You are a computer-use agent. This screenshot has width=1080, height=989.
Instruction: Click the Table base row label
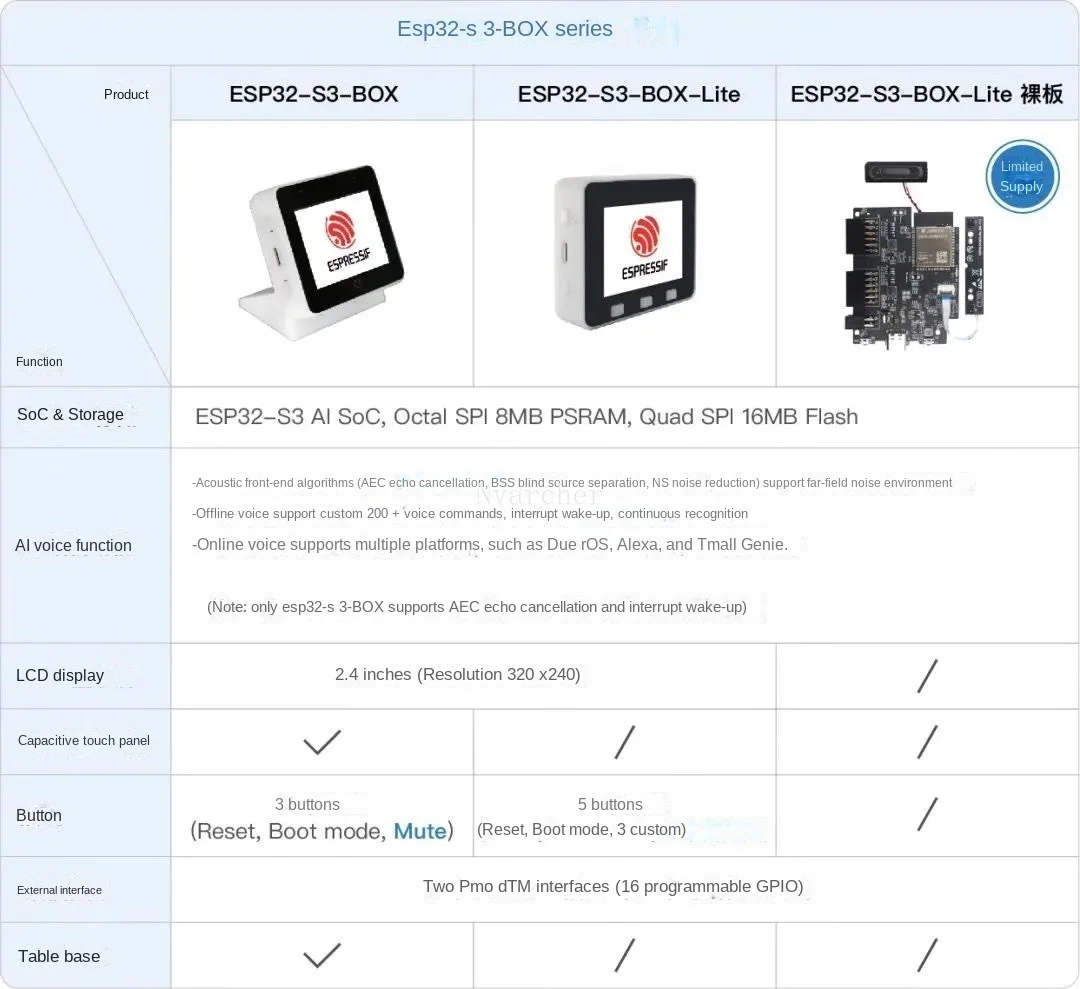[x=59, y=957]
